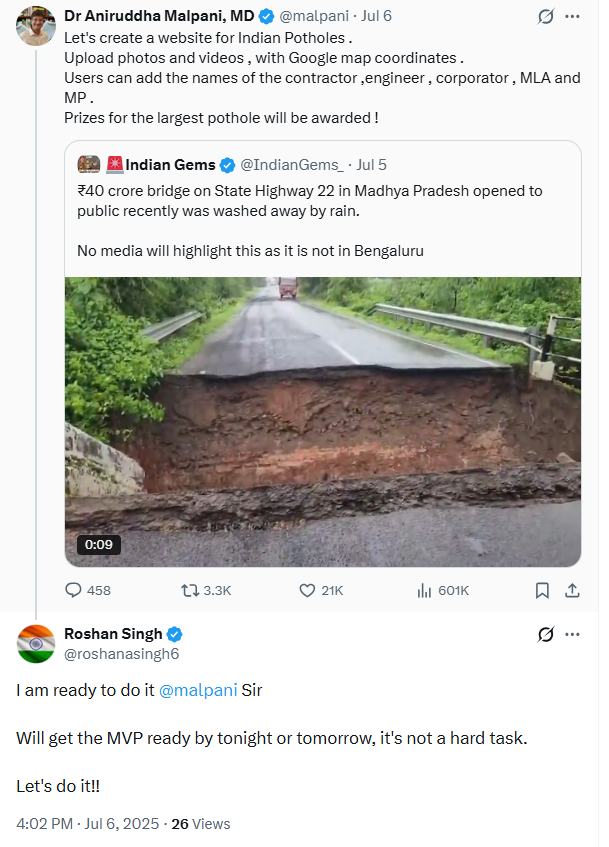Click Dr Aniruddha Malpani's profile picture
The height and width of the screenshot is (847, 609).
click(x=35, y=26)
